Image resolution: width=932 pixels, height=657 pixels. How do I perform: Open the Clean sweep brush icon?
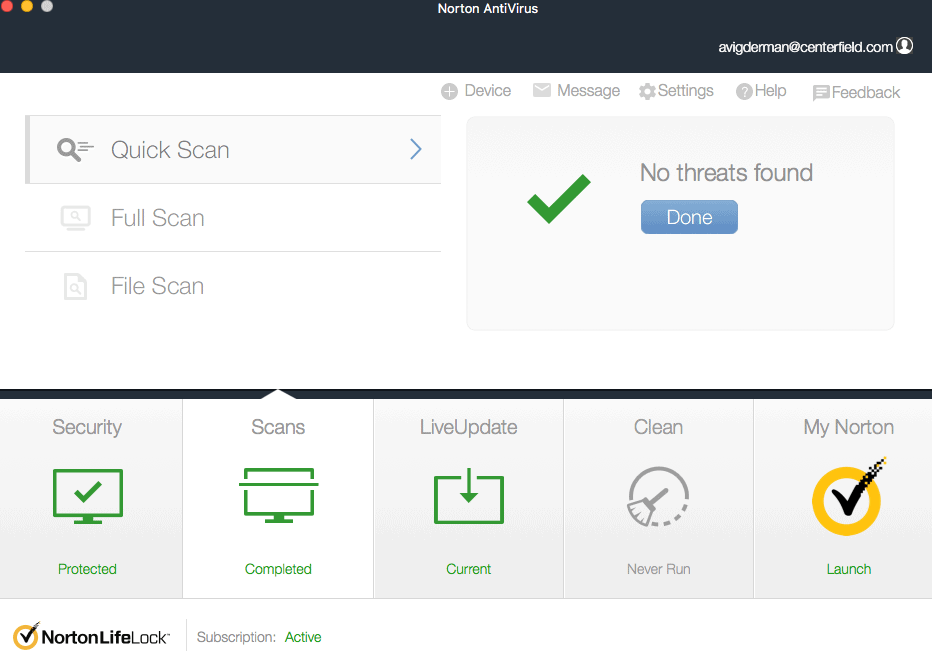[658, 496]
